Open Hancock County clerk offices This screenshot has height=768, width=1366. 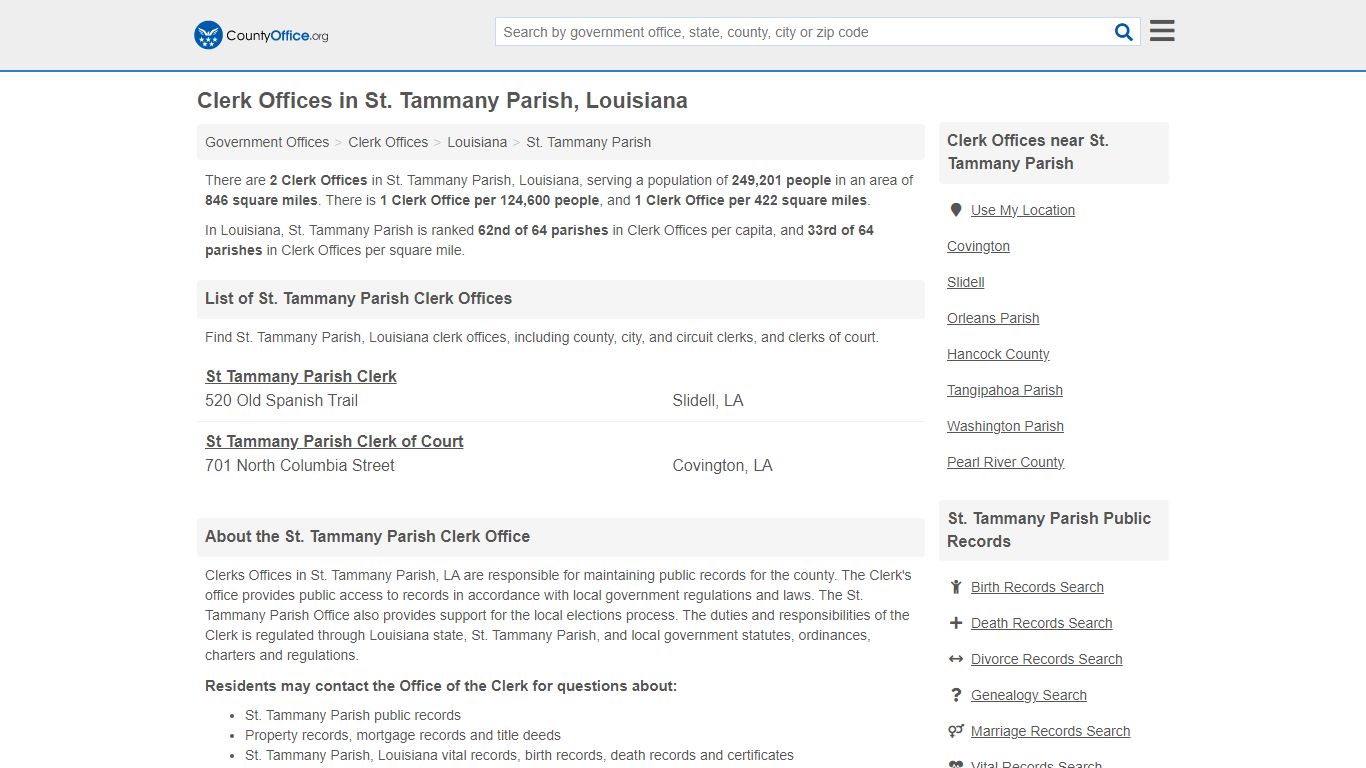[x=998, y=354]
